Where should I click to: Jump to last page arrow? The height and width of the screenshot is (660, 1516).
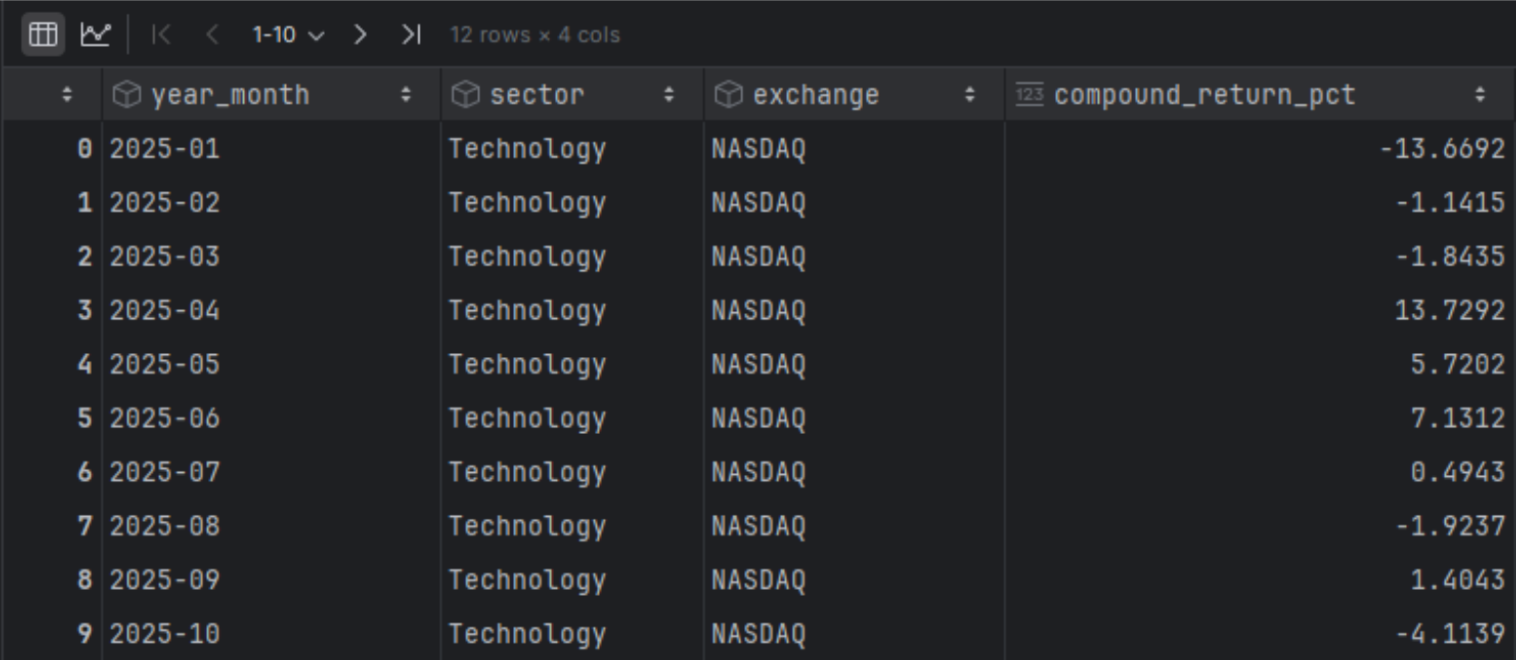click(x=410, y=35)
